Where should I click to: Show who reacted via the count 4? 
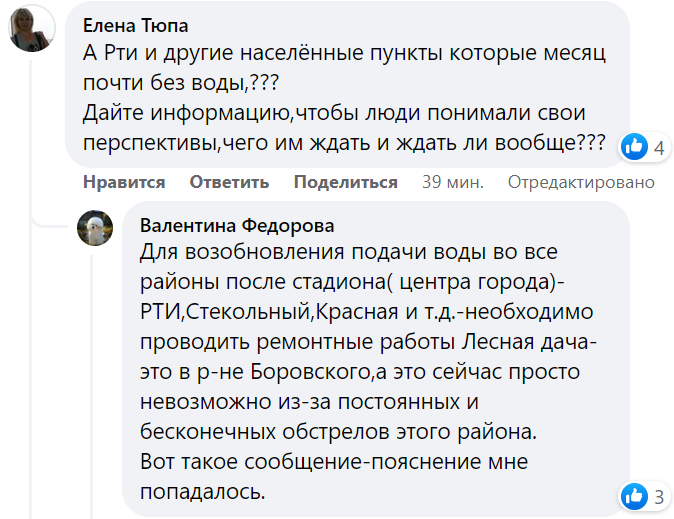tap(659, 149)
